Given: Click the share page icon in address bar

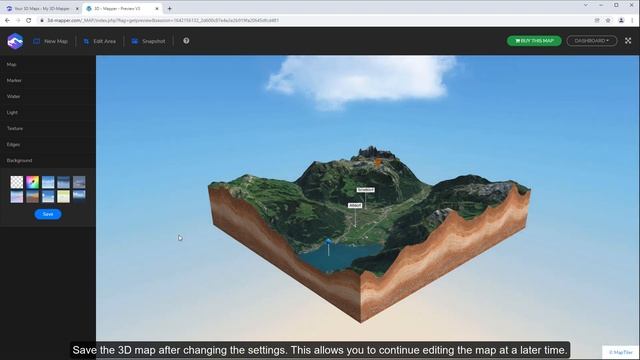Looking at the screenshot, I should [x=597, y=20].
